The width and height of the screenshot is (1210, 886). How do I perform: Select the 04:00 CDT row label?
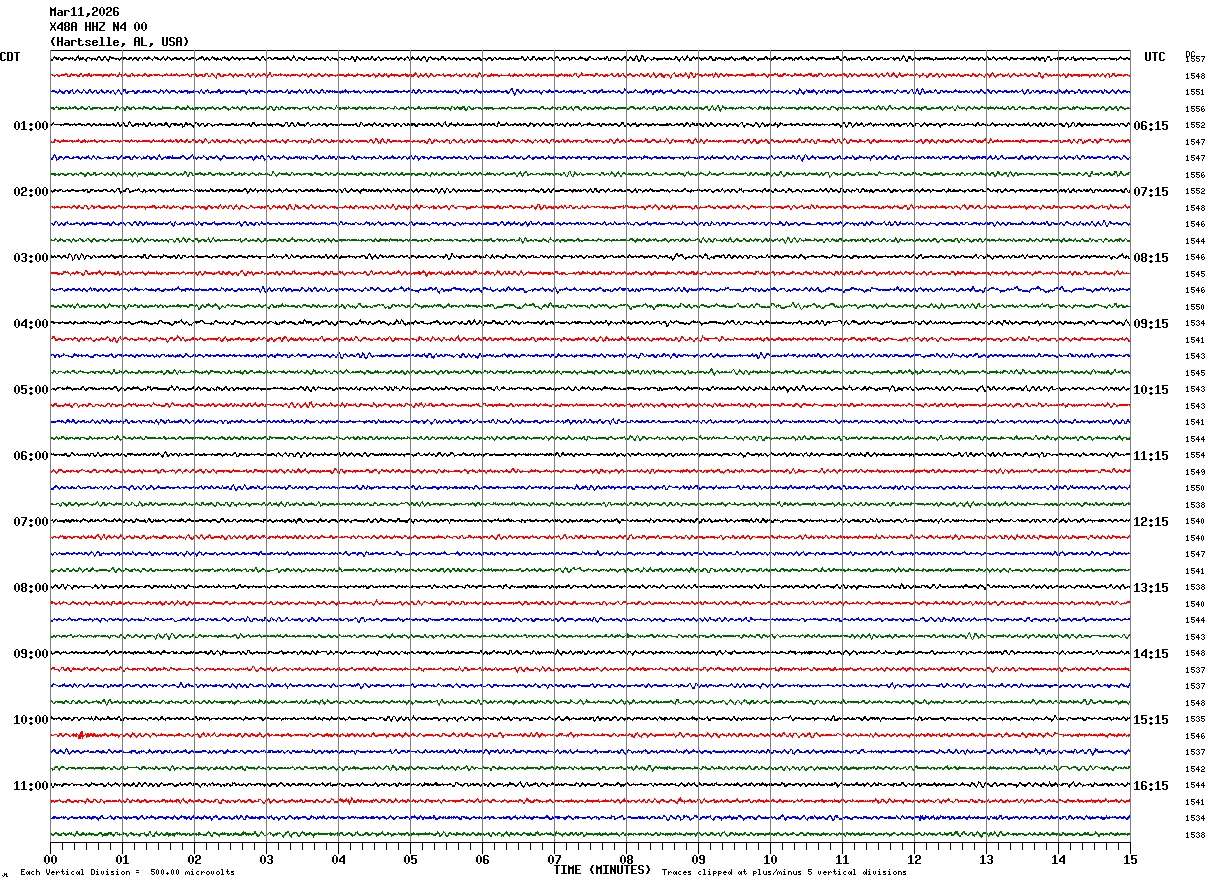pyautogui.click(x=31, y=324)
